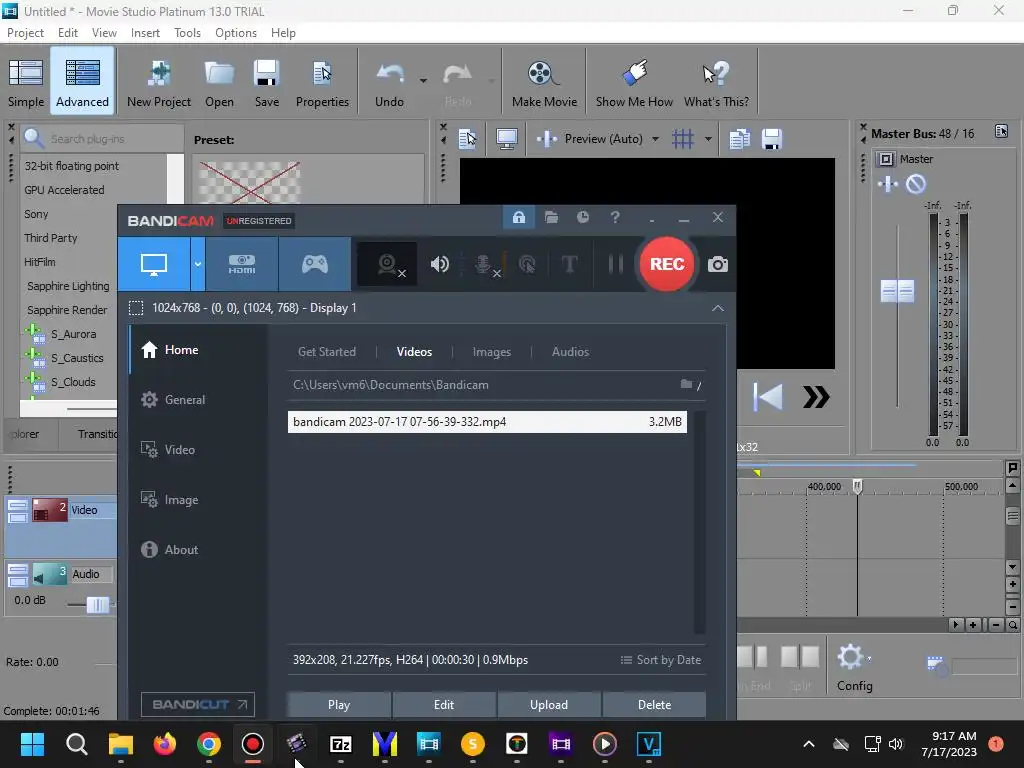
Task: Open Movie Studio Tools menu
Action: point(187,33)
